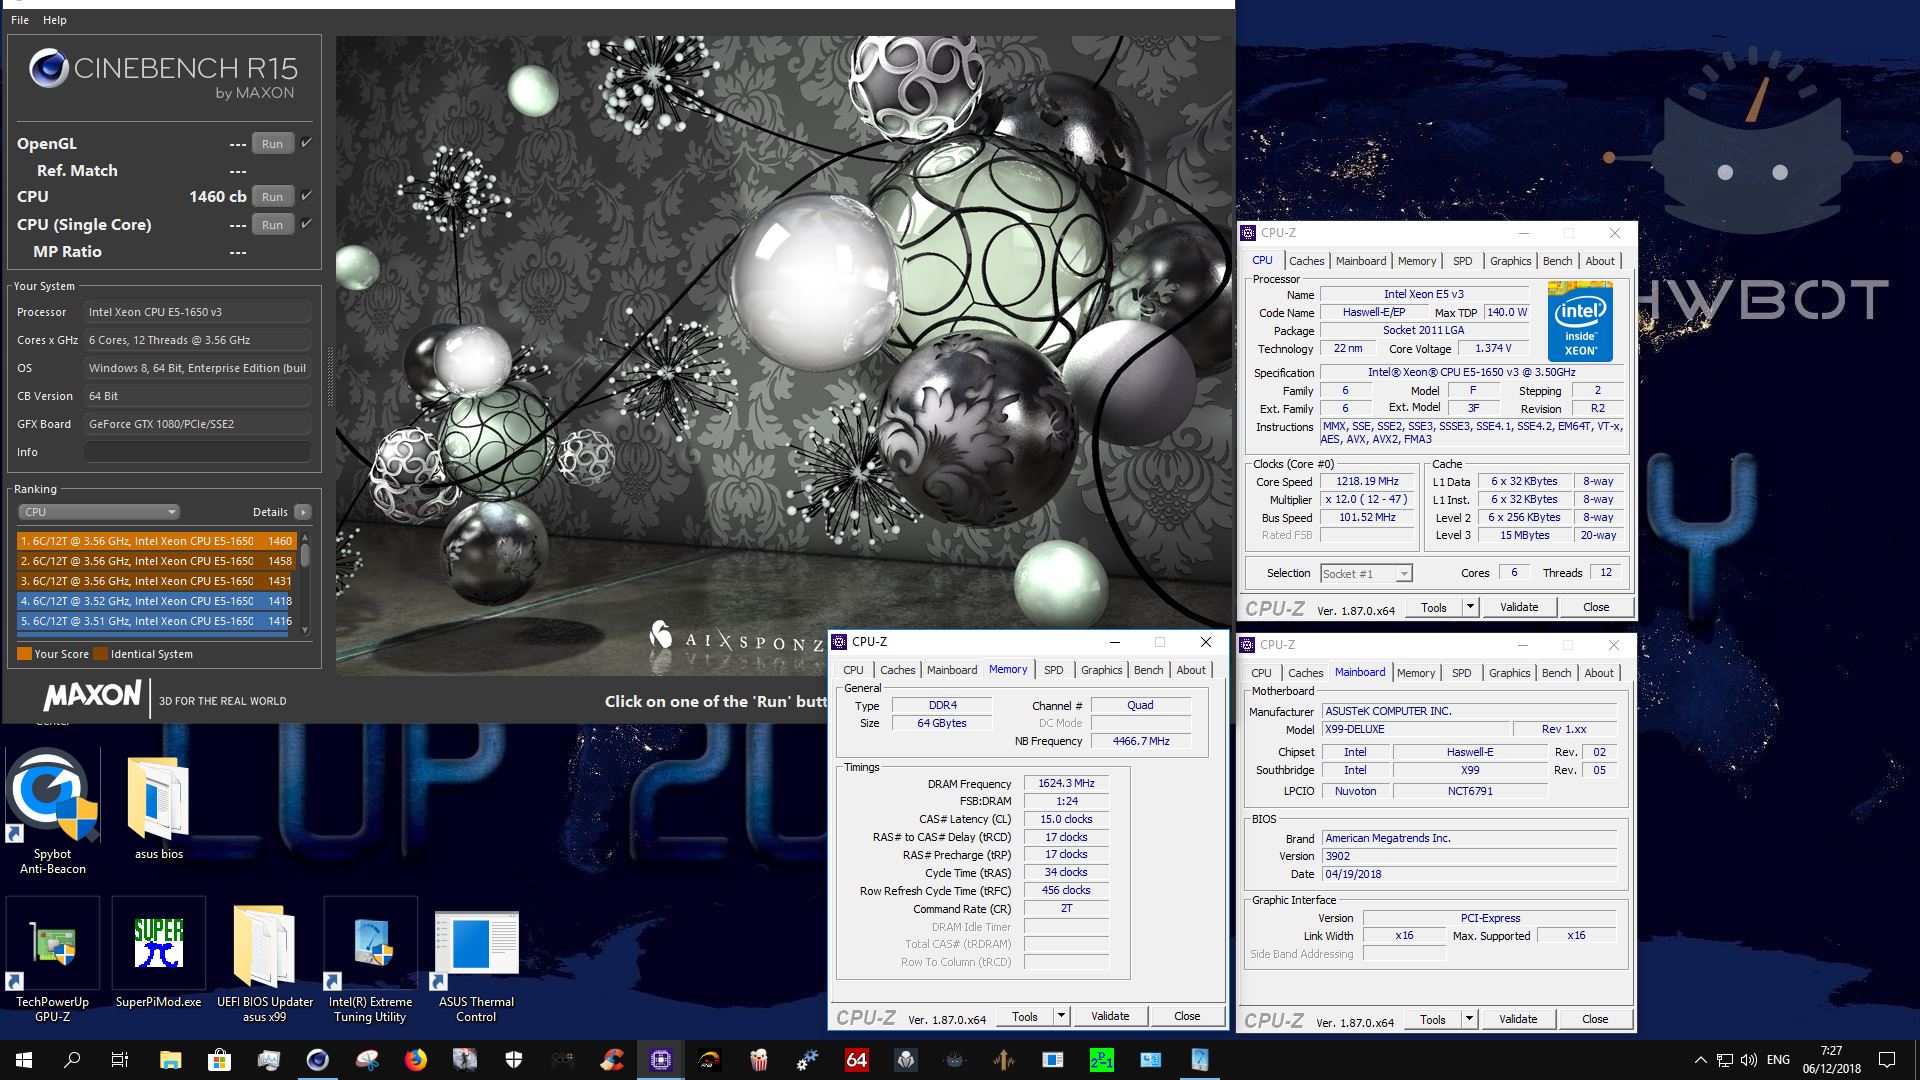The height and width of the screenshot is (1080, 1920).
Task: Click Close button in CPU-Z Mainboard window
Action: [x=1595, y=1019]
